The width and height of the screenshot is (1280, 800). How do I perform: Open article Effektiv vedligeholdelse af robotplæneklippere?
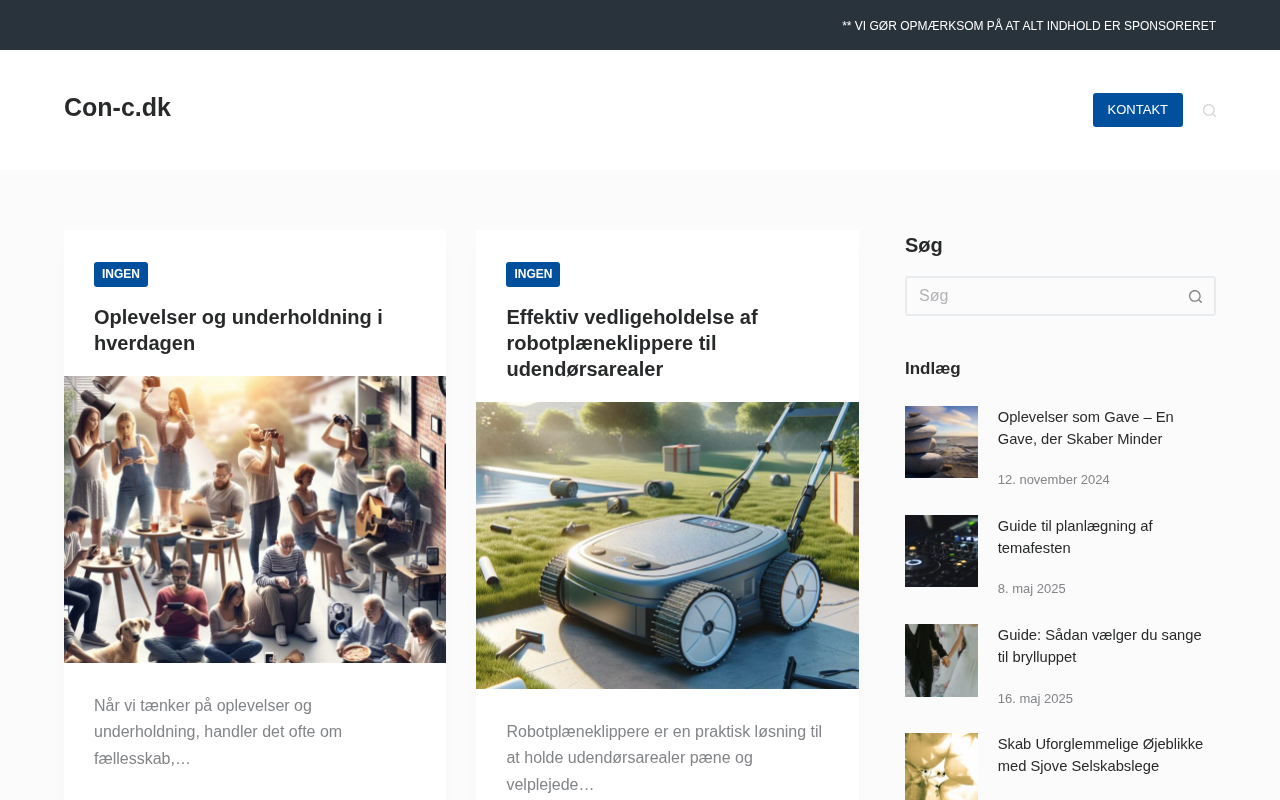[x=632, y=343]
